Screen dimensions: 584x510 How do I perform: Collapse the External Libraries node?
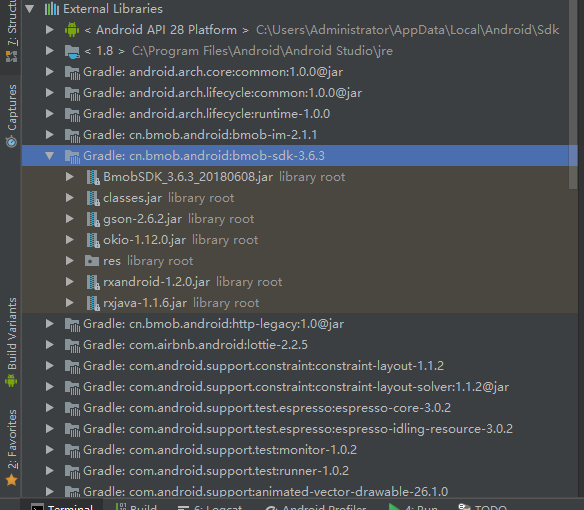(x=29, y=9)
